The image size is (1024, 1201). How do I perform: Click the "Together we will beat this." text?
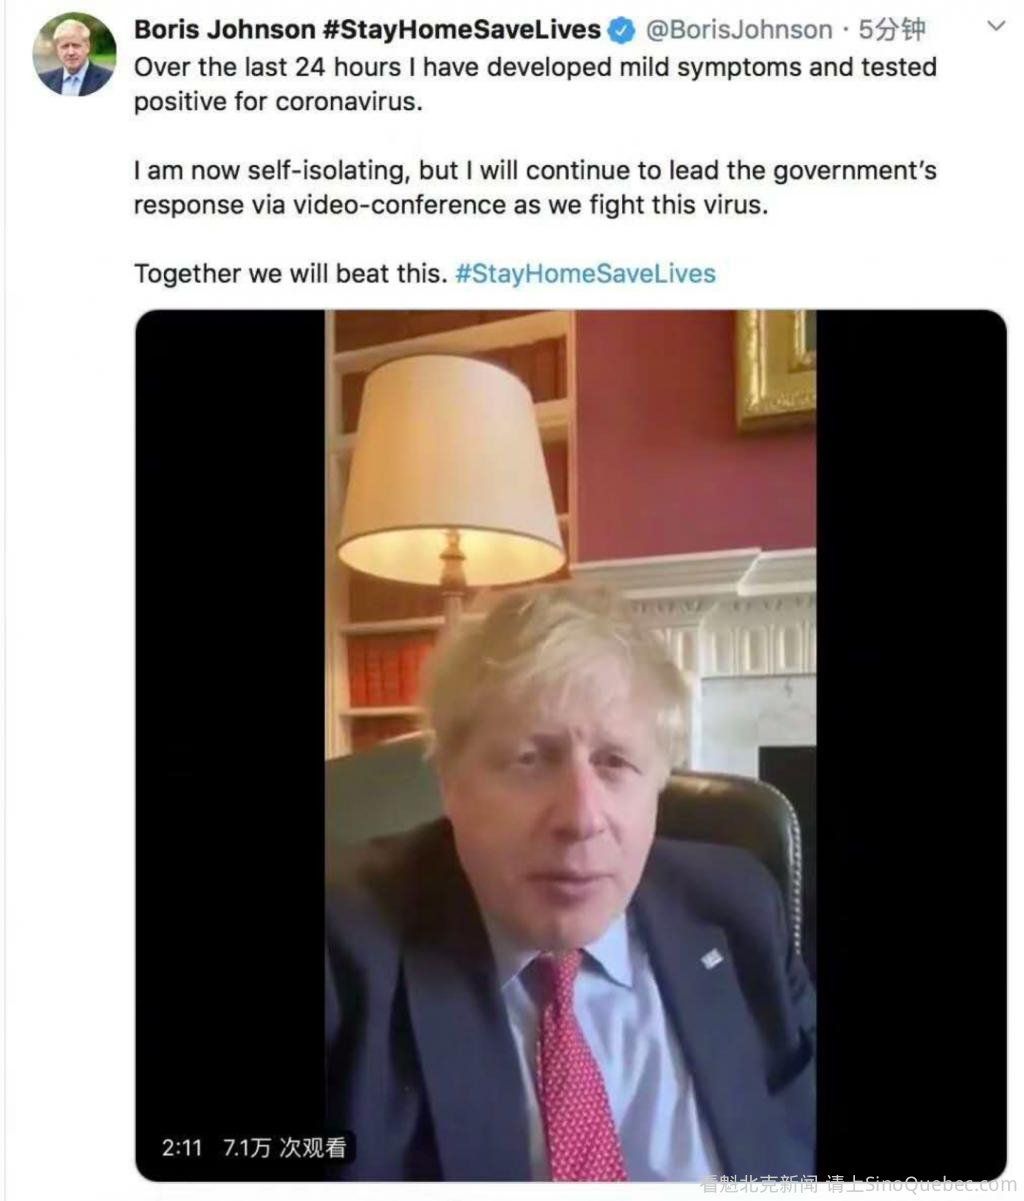(290, 273)
